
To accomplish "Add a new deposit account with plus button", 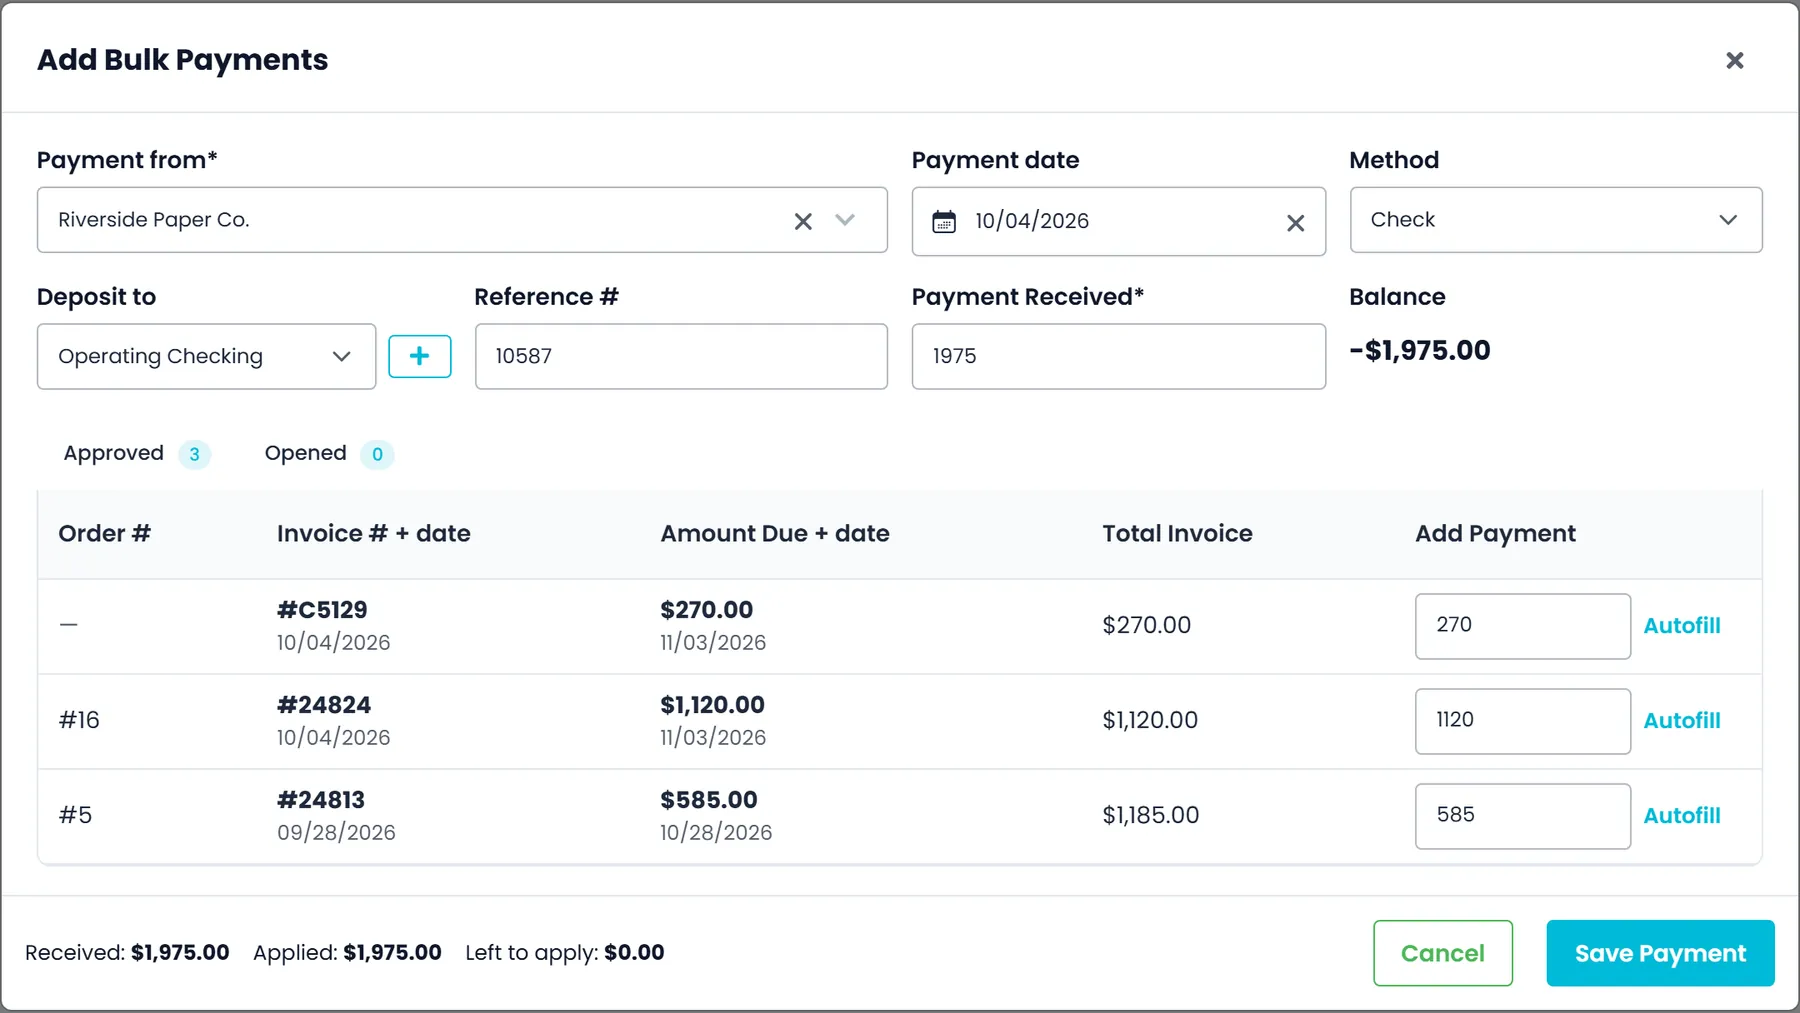I will [419, 356].
